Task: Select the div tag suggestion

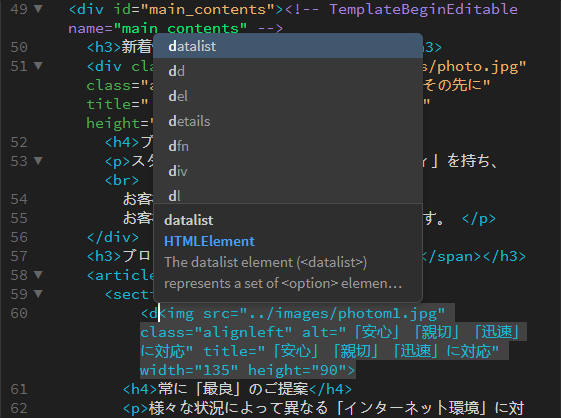Action: pos(288,171)
